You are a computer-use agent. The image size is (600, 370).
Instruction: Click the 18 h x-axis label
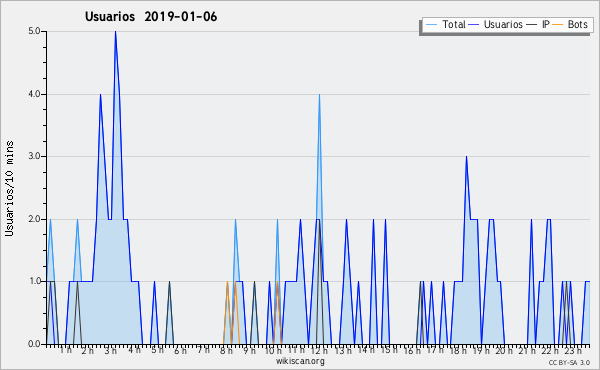(458, 351)
